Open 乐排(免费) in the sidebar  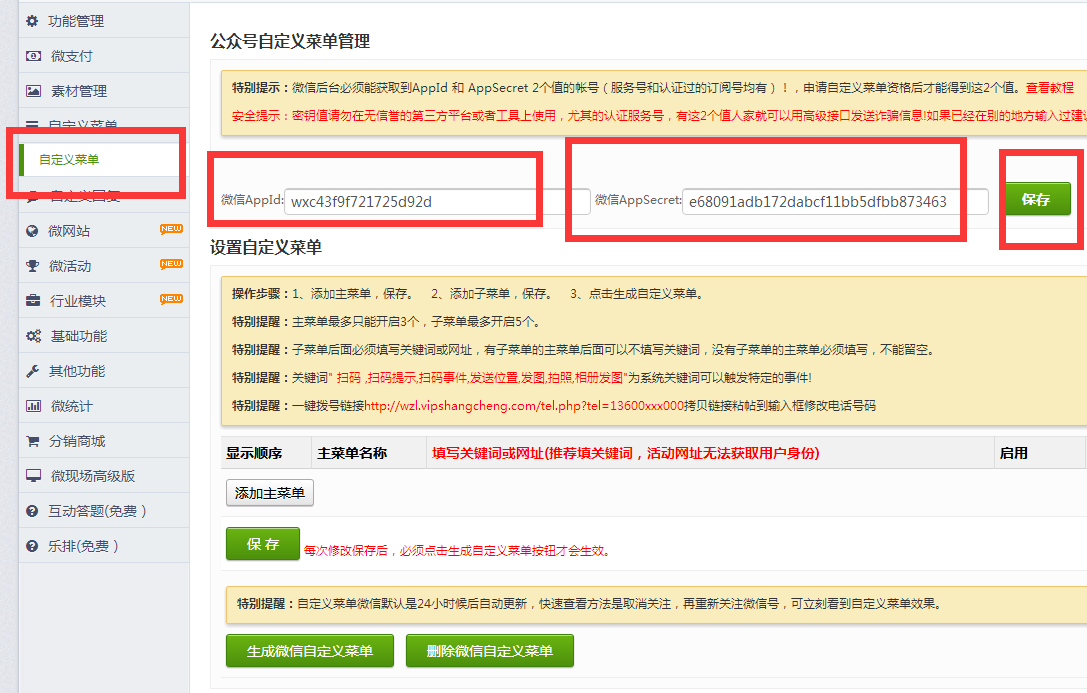(84, 546)
